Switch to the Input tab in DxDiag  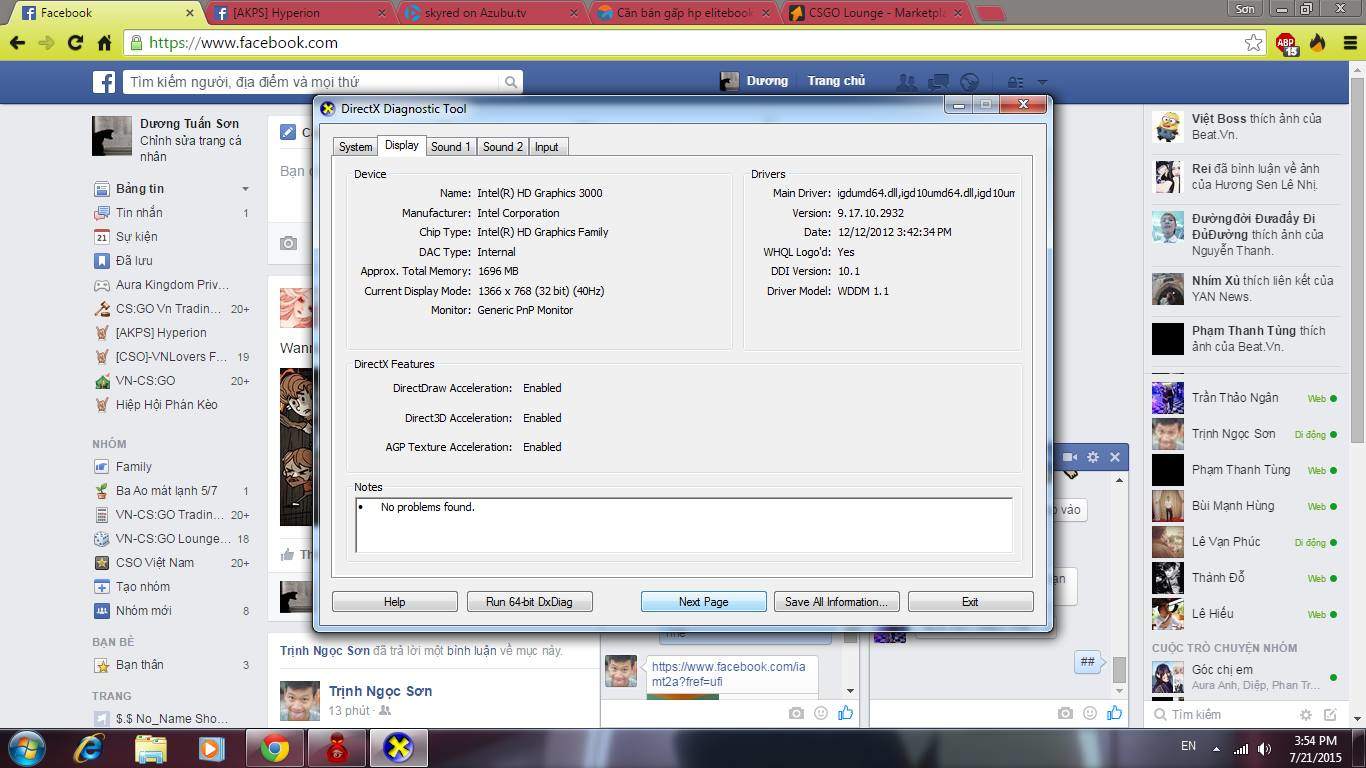click(x=546, y=147)
